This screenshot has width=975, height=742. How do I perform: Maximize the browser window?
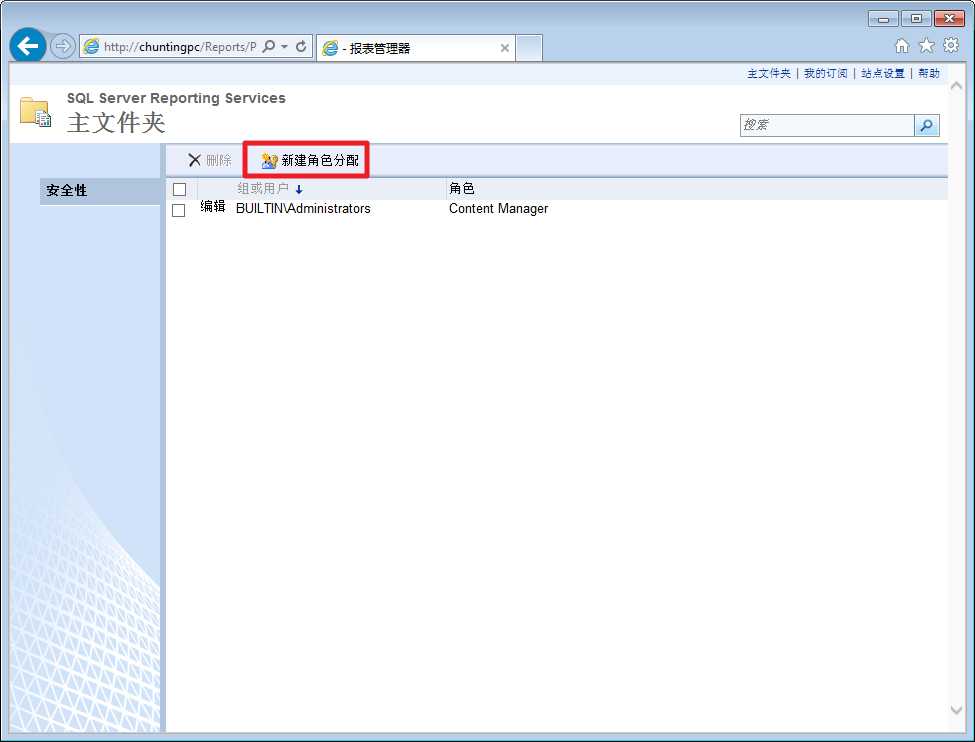916,19
